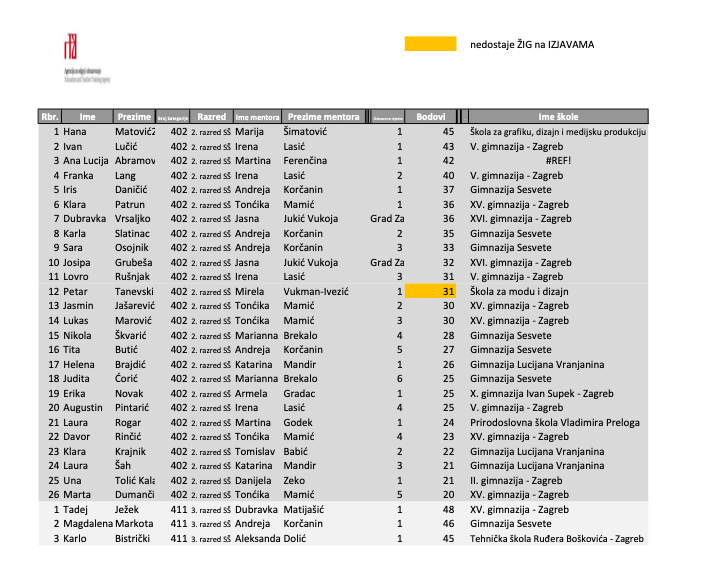709x571 pixels.
Task: Select the Prezime mentora column header
Action: click(323, 117)
